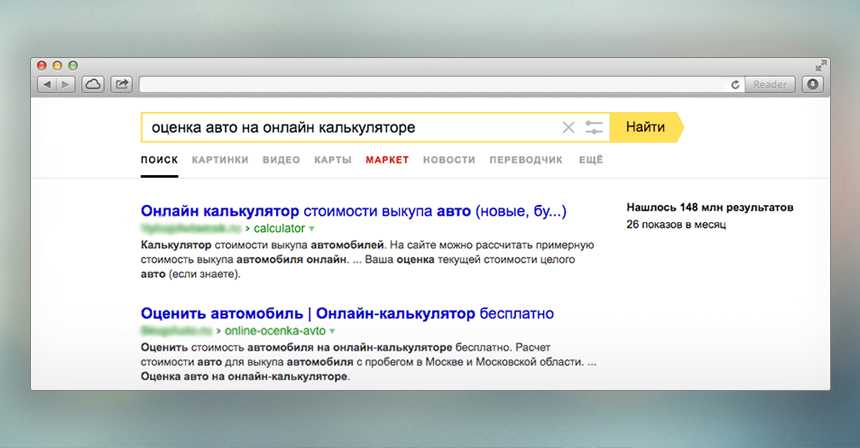This screenshot has height=448, width=860.
Task: Click inside the Yandex search query field
Action: click(x=350, y=128)
